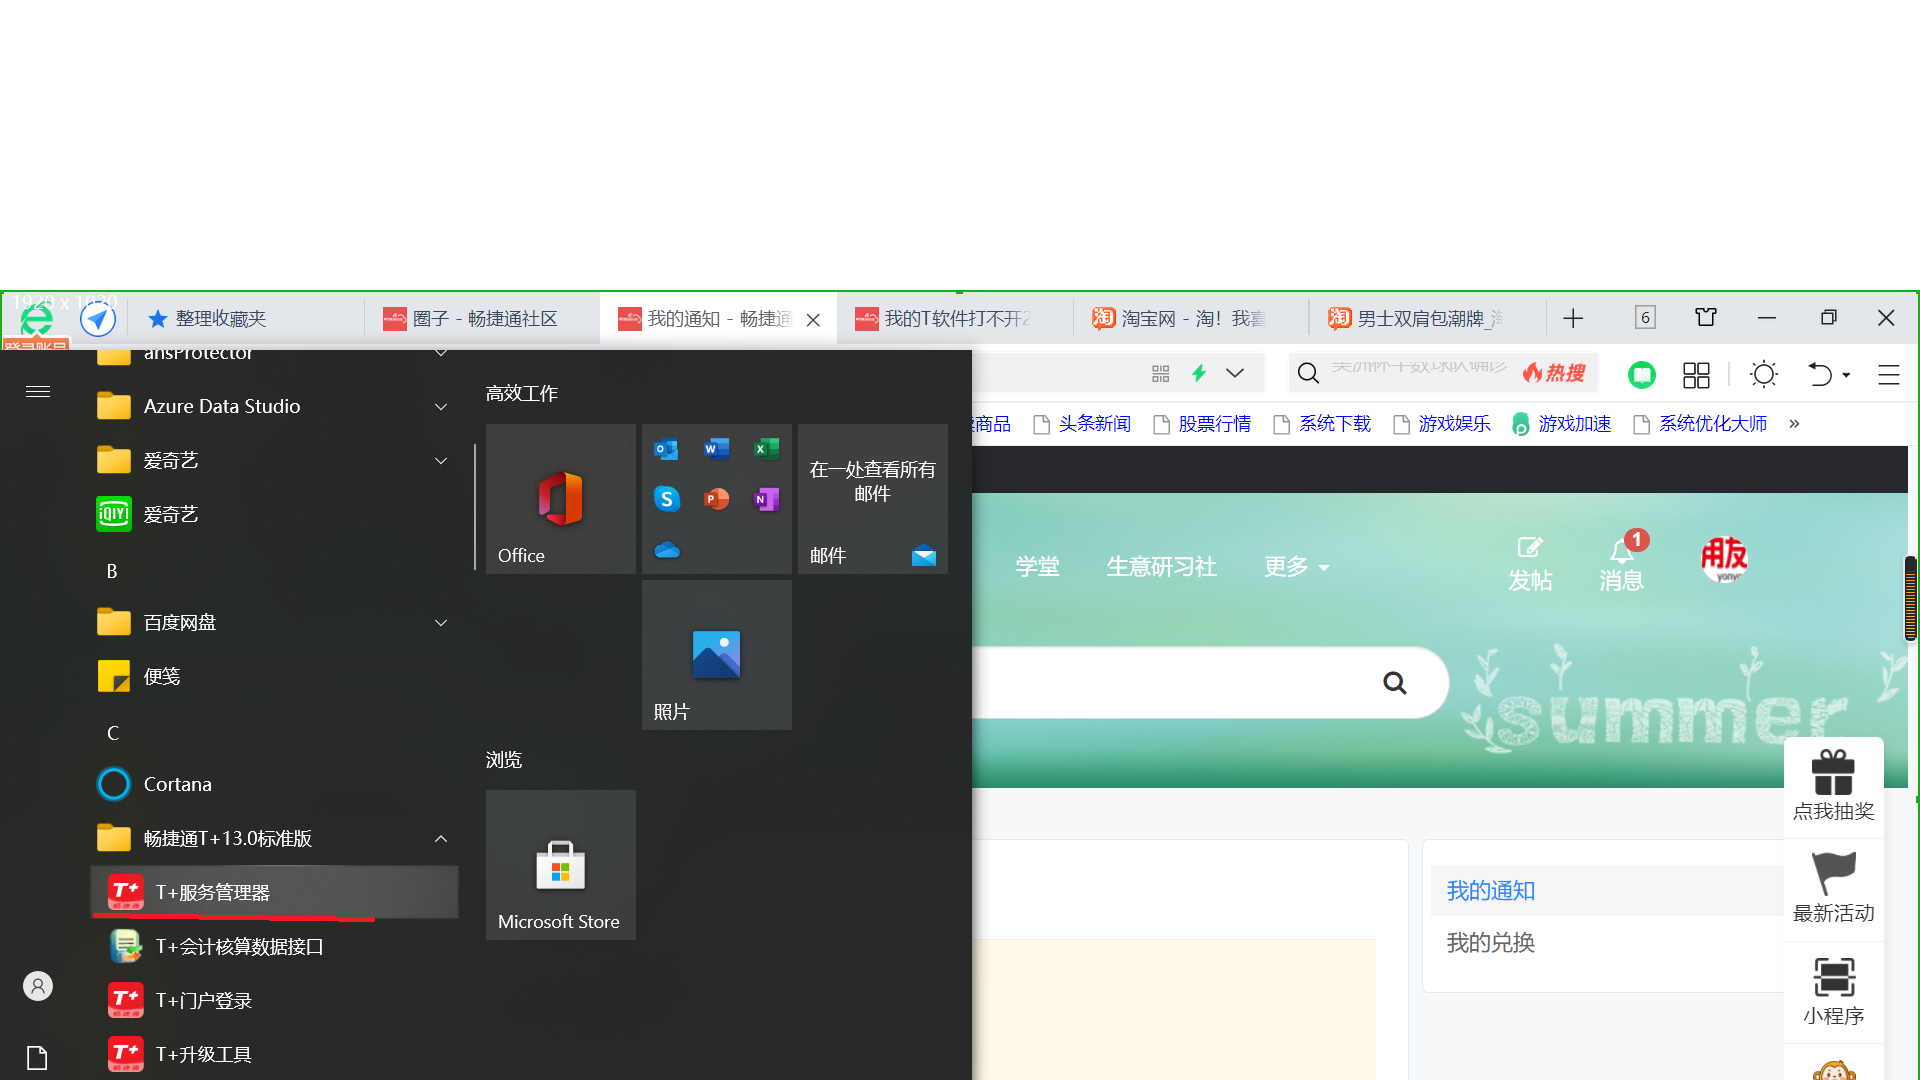Launch Word from the Office apps tile
Image resolution: width=1920 pixels, height=1080 pixels.
(716, 449)
